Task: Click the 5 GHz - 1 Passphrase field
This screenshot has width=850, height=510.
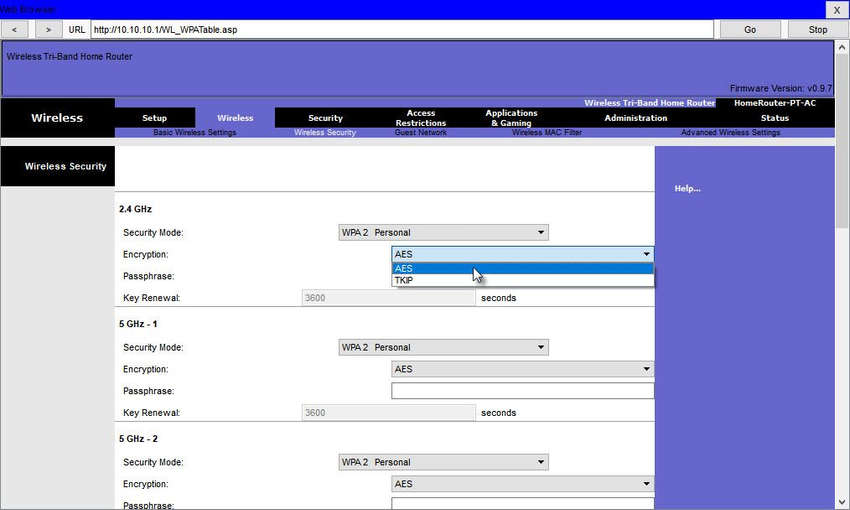Action: coord(523,391)
